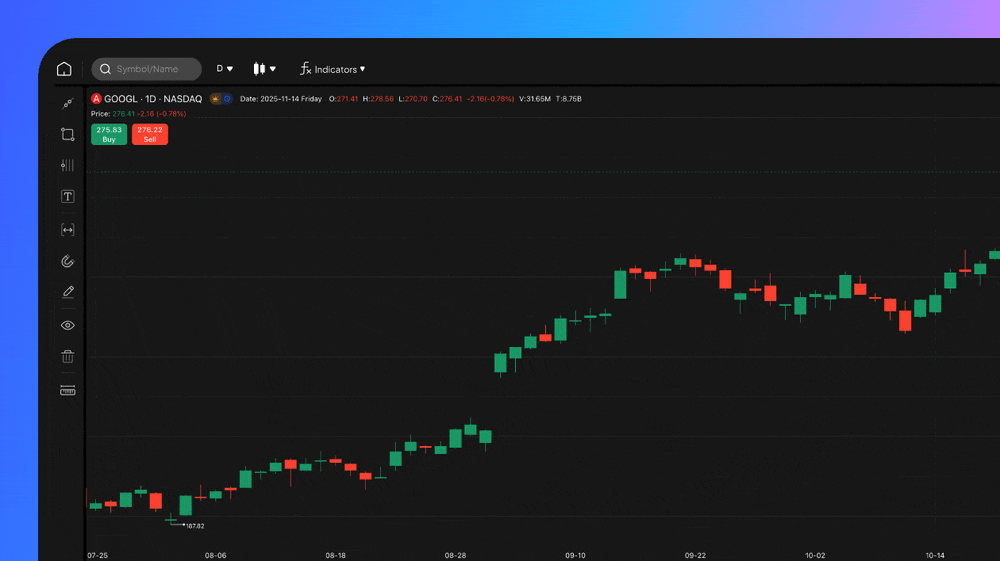Viewport: 1000px width, 561px height.
Task: Click the high value H:278.56
Action: pos(378,99)
